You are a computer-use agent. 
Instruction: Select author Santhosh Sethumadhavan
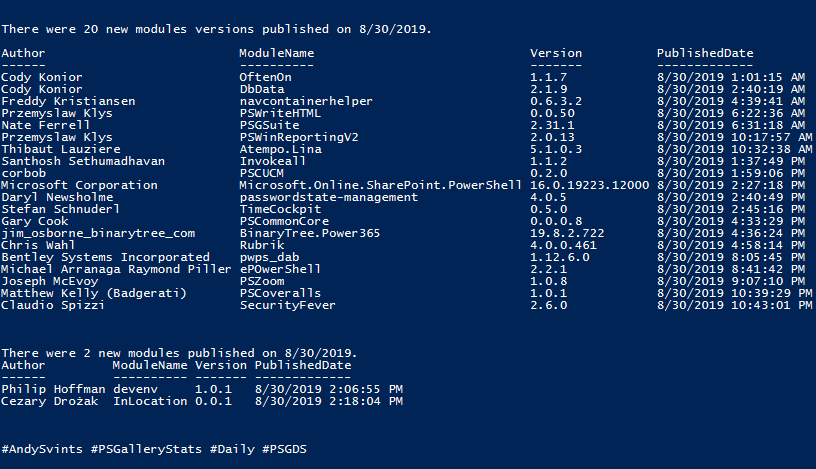click(83, 161)
